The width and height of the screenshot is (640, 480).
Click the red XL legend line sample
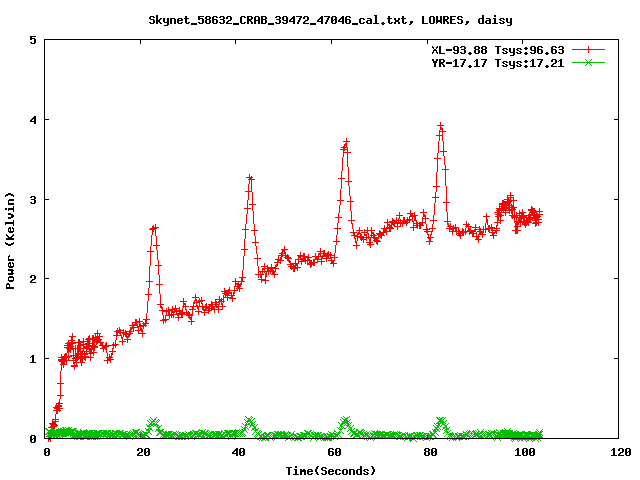[588, 50]
